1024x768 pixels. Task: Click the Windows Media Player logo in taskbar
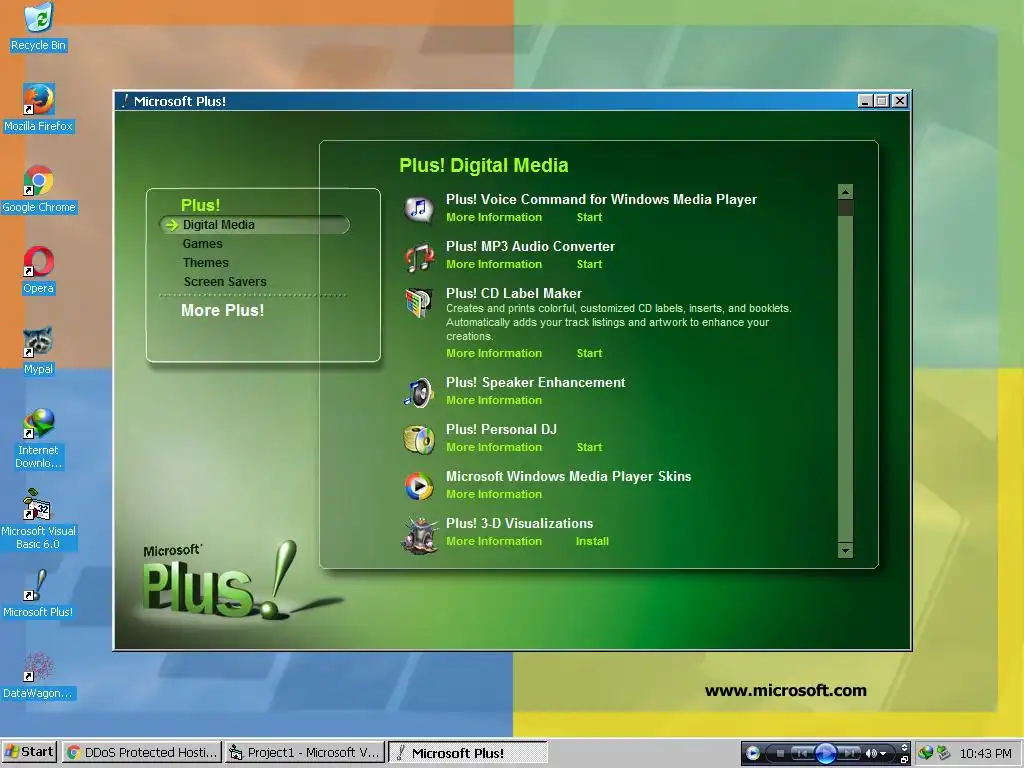pyautogui.click(x=753, y=753)
